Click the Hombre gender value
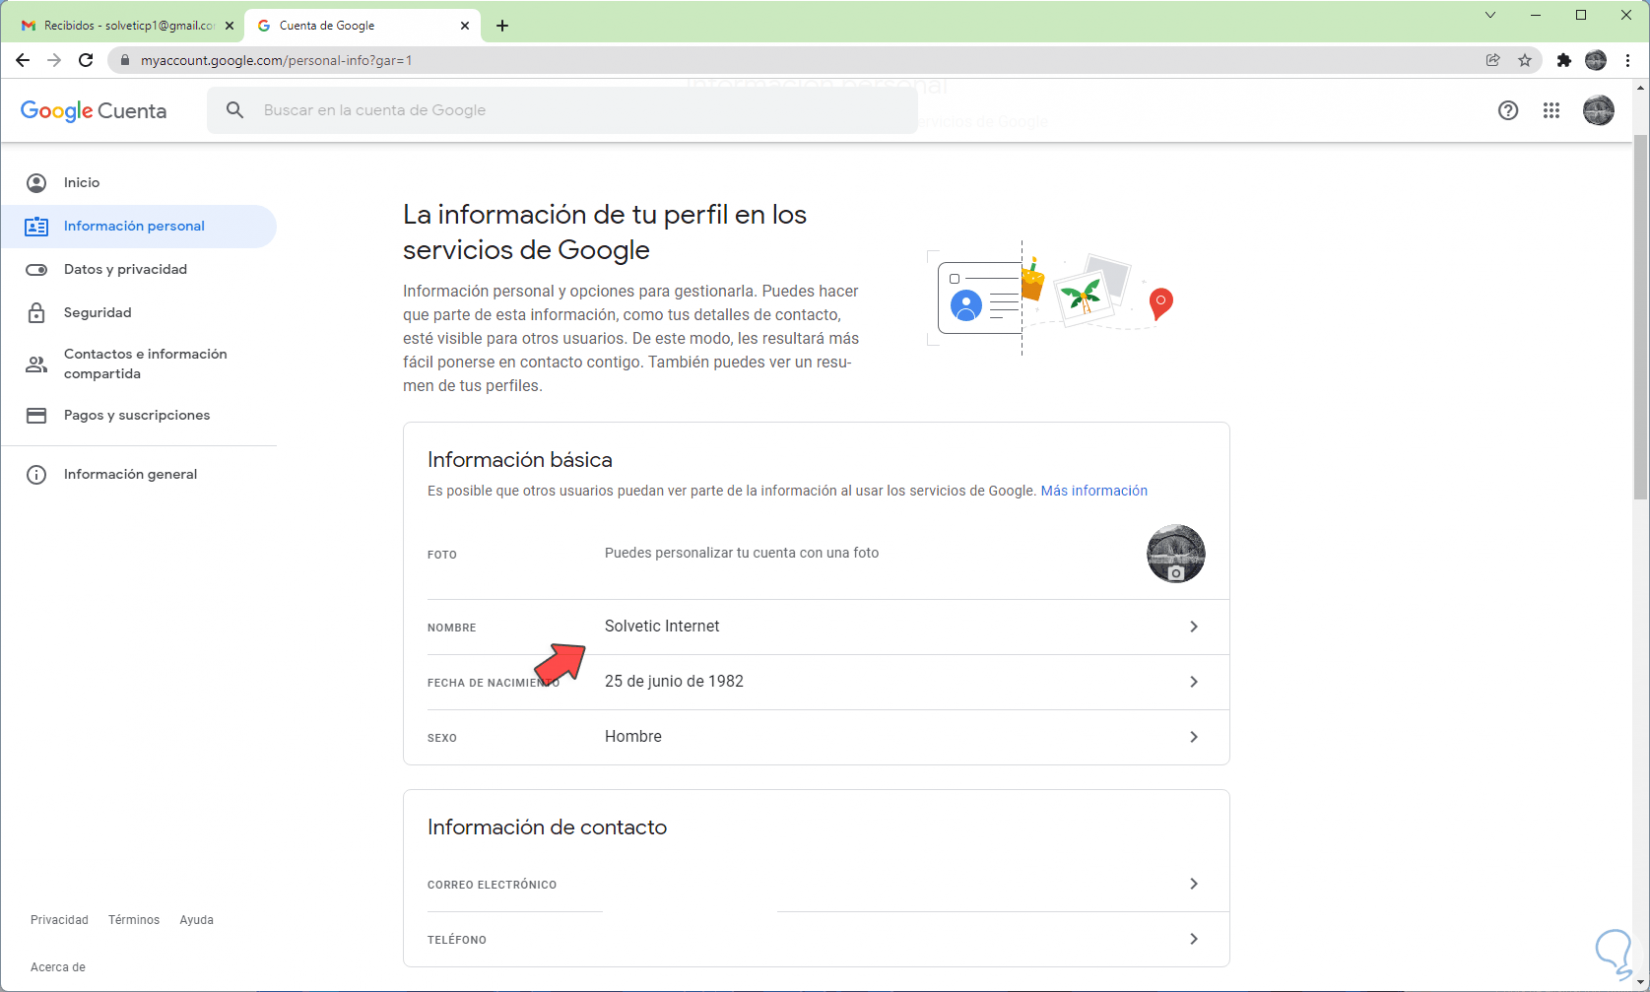The height and width of the screenshot is (992, 1650). tap(633, 737)
